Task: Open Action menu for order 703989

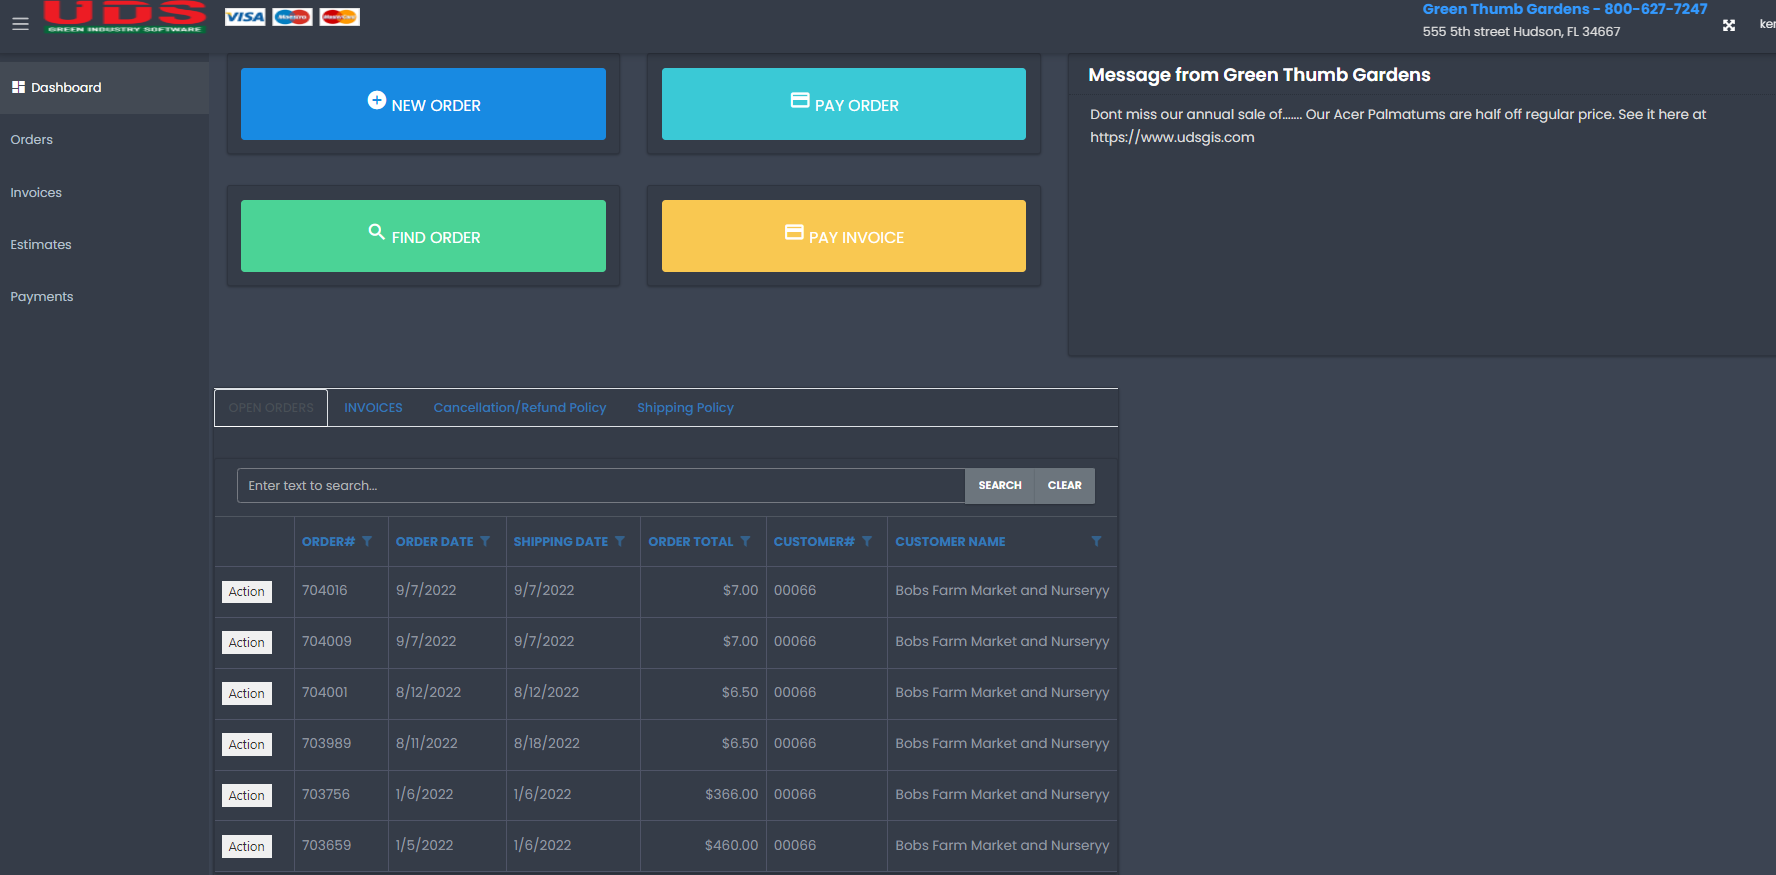Action: 247,745
